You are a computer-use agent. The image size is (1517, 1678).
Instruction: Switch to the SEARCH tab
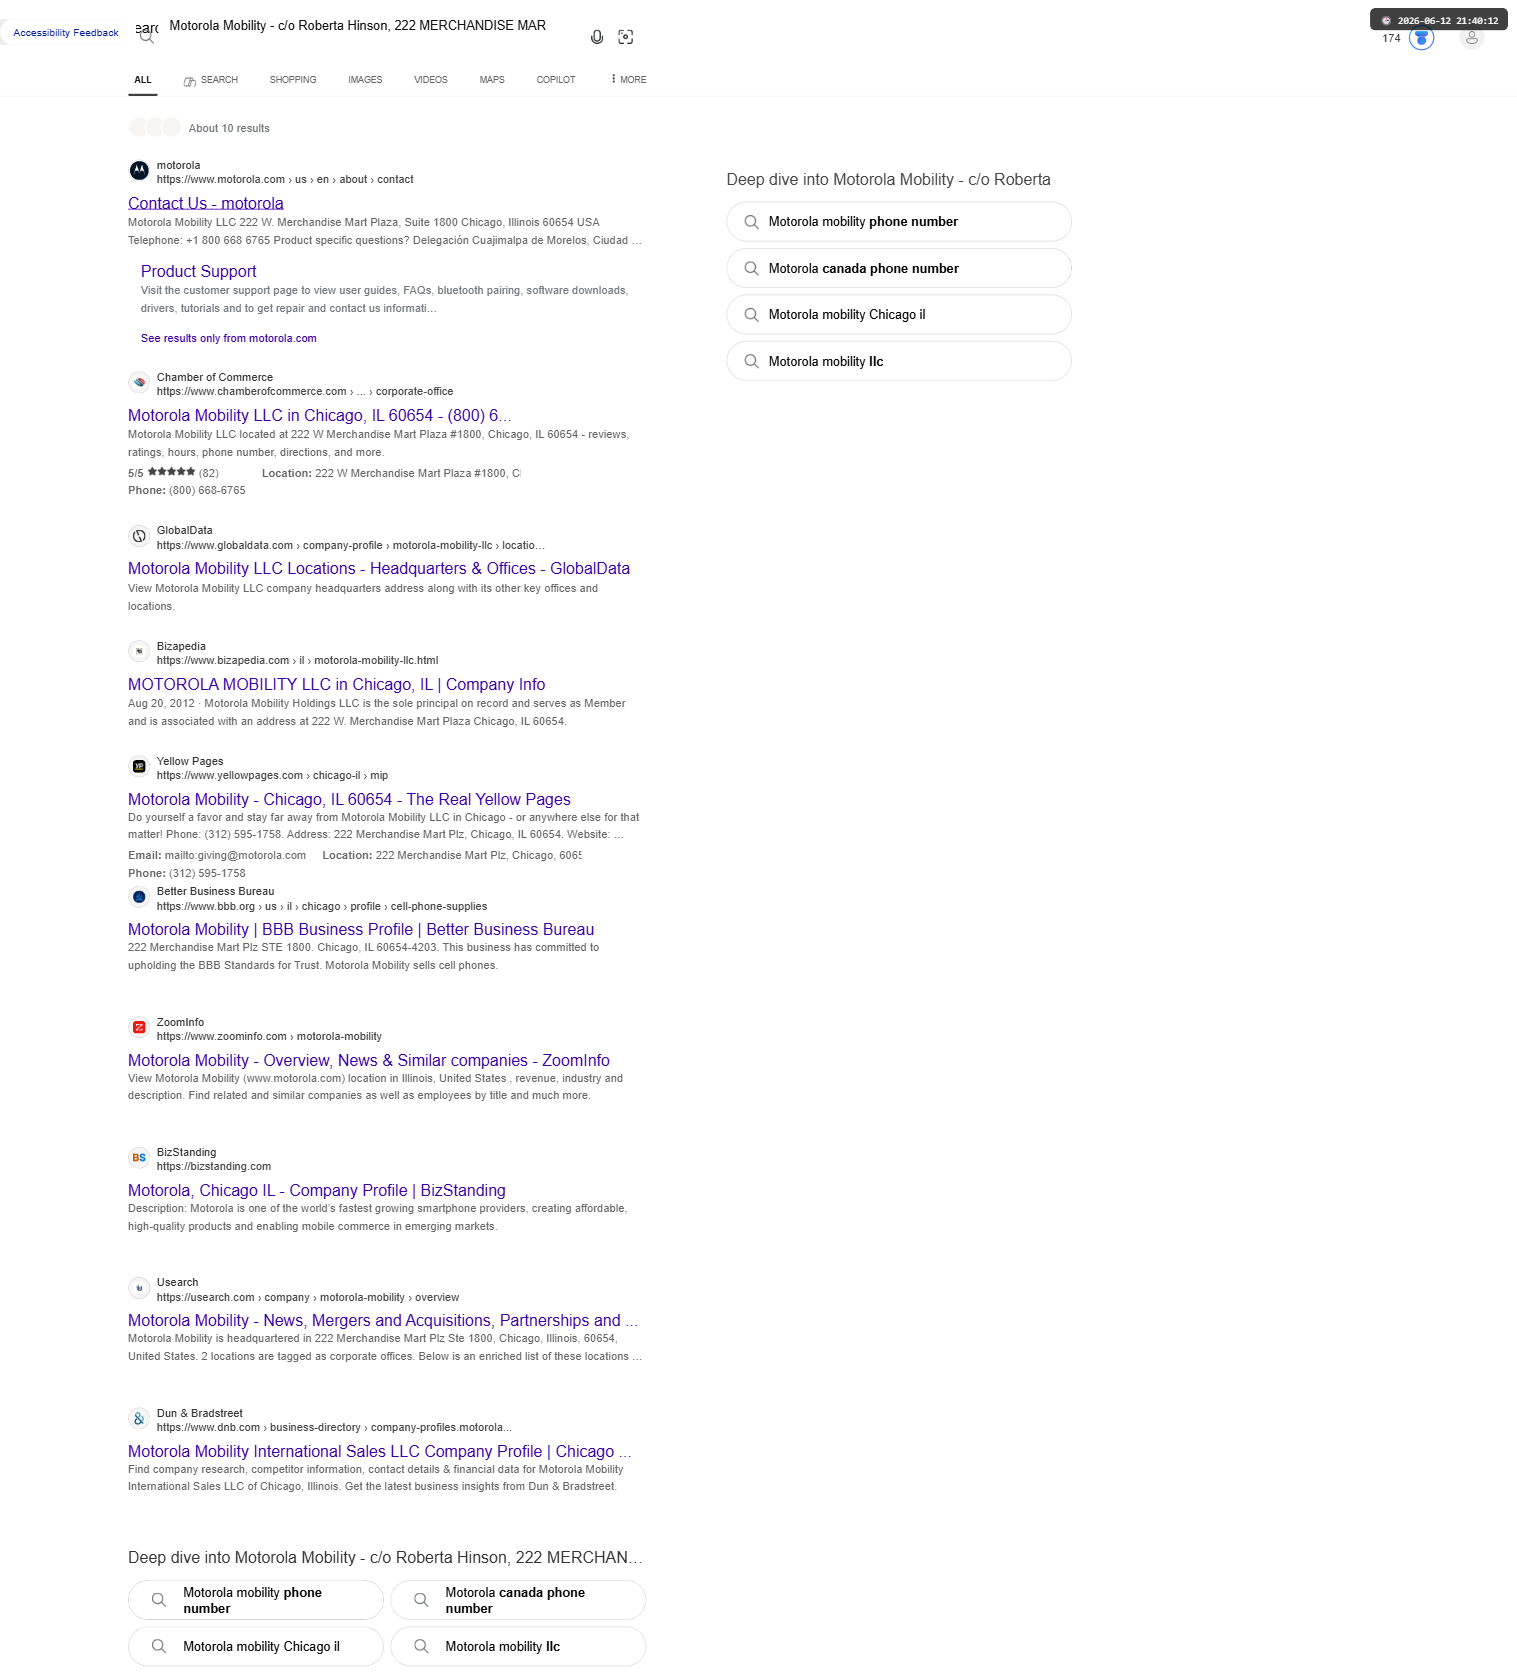(211, 80)
